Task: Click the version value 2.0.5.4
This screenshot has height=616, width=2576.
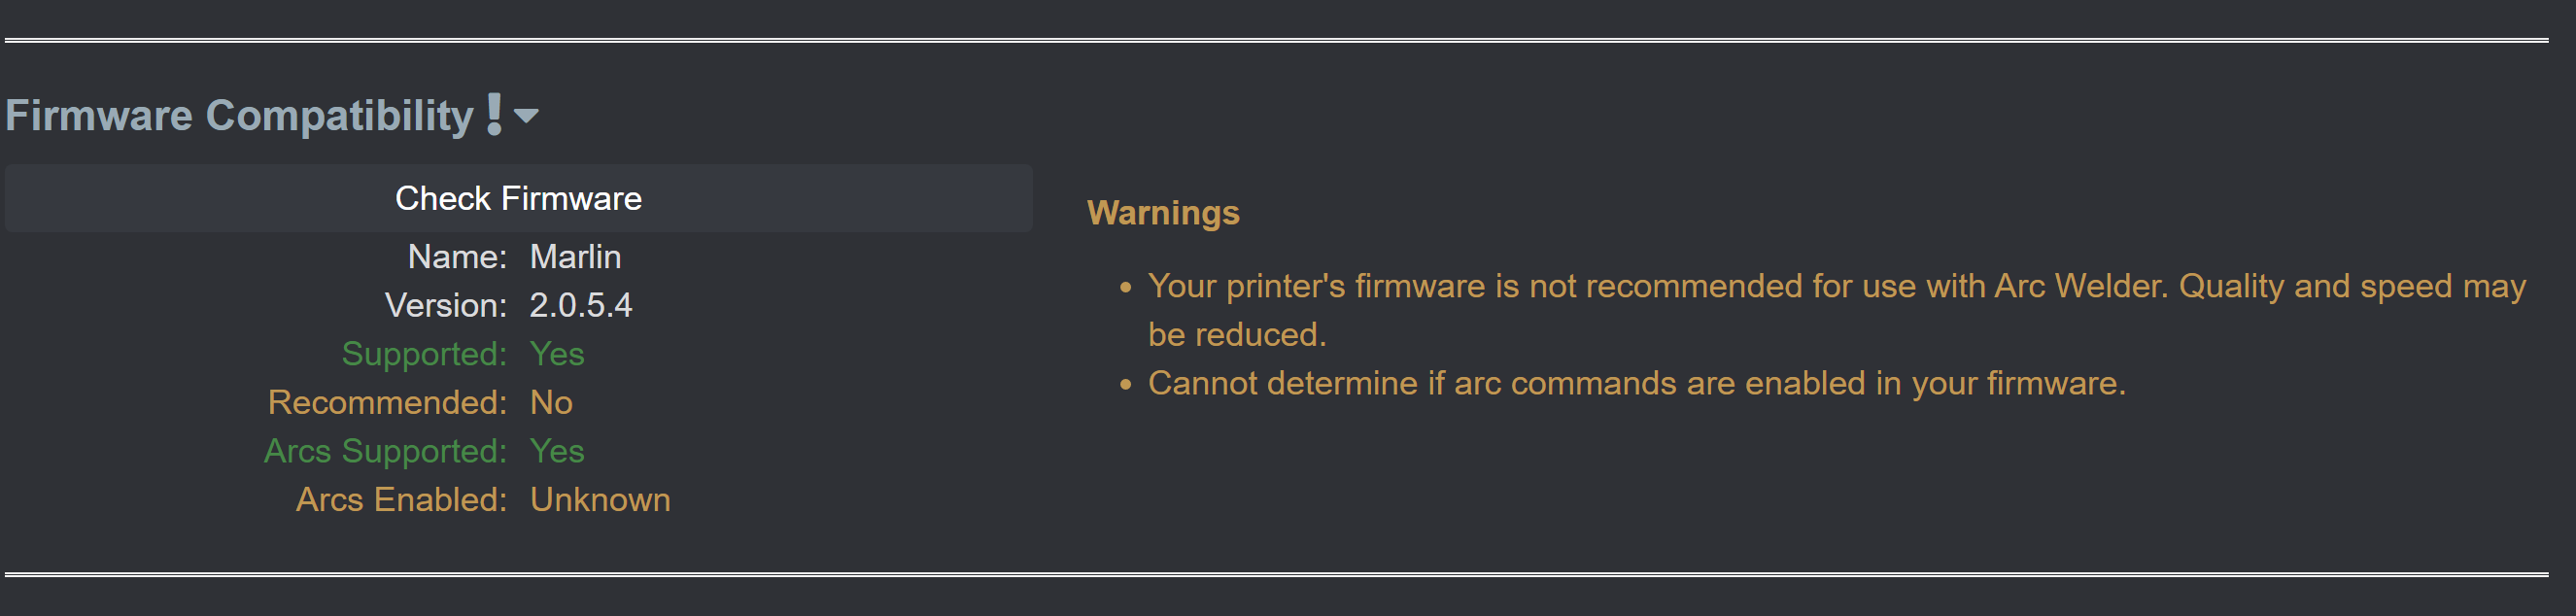Action: [582, 305]
